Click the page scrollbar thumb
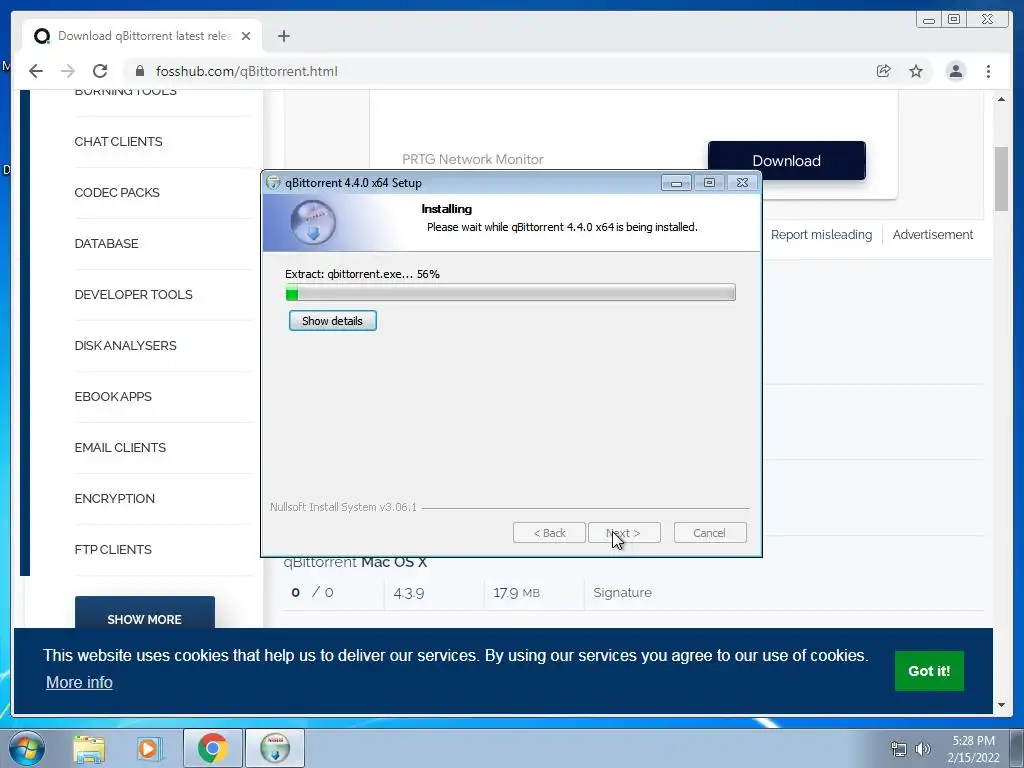Image resolution: width=1024 pixels, height=768 pixels. [x=1001, y=178]
